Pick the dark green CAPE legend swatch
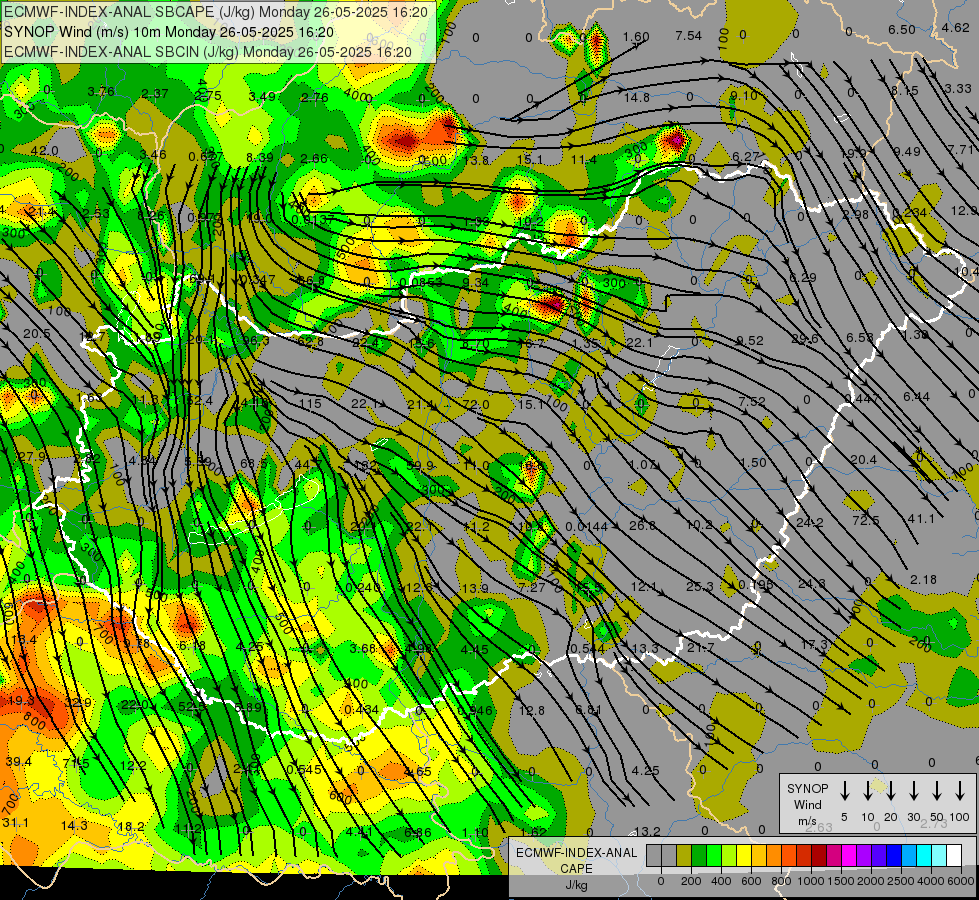 pyautogui.click(x=699, y=855)
